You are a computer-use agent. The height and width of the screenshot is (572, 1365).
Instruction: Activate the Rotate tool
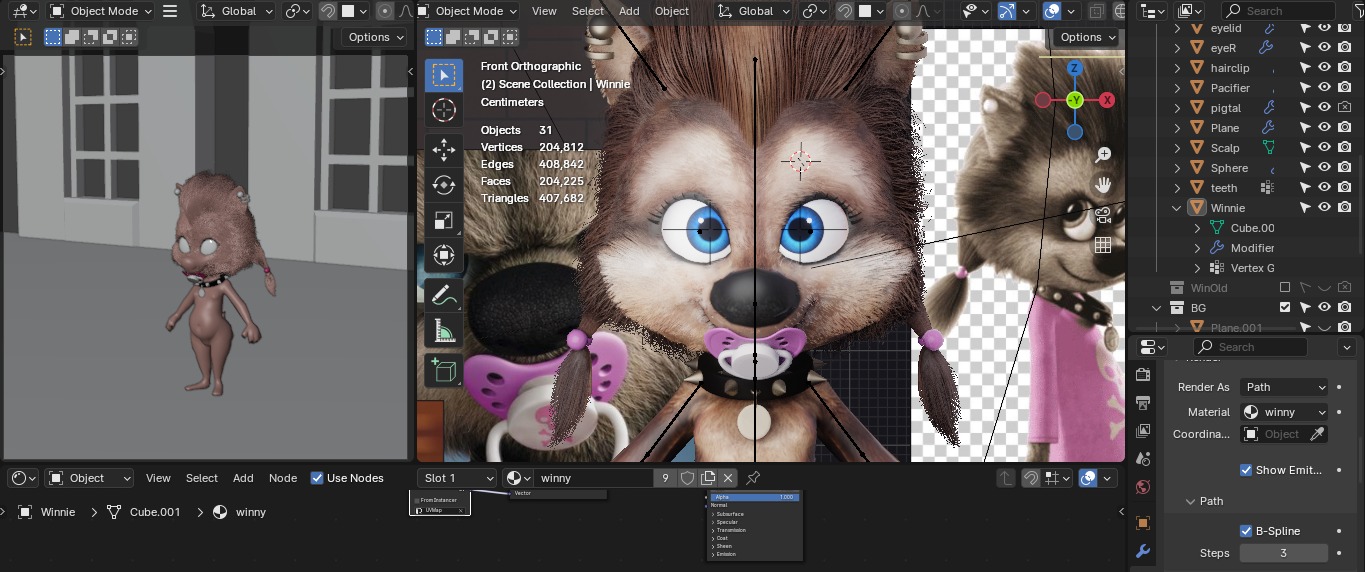point(444,185)
